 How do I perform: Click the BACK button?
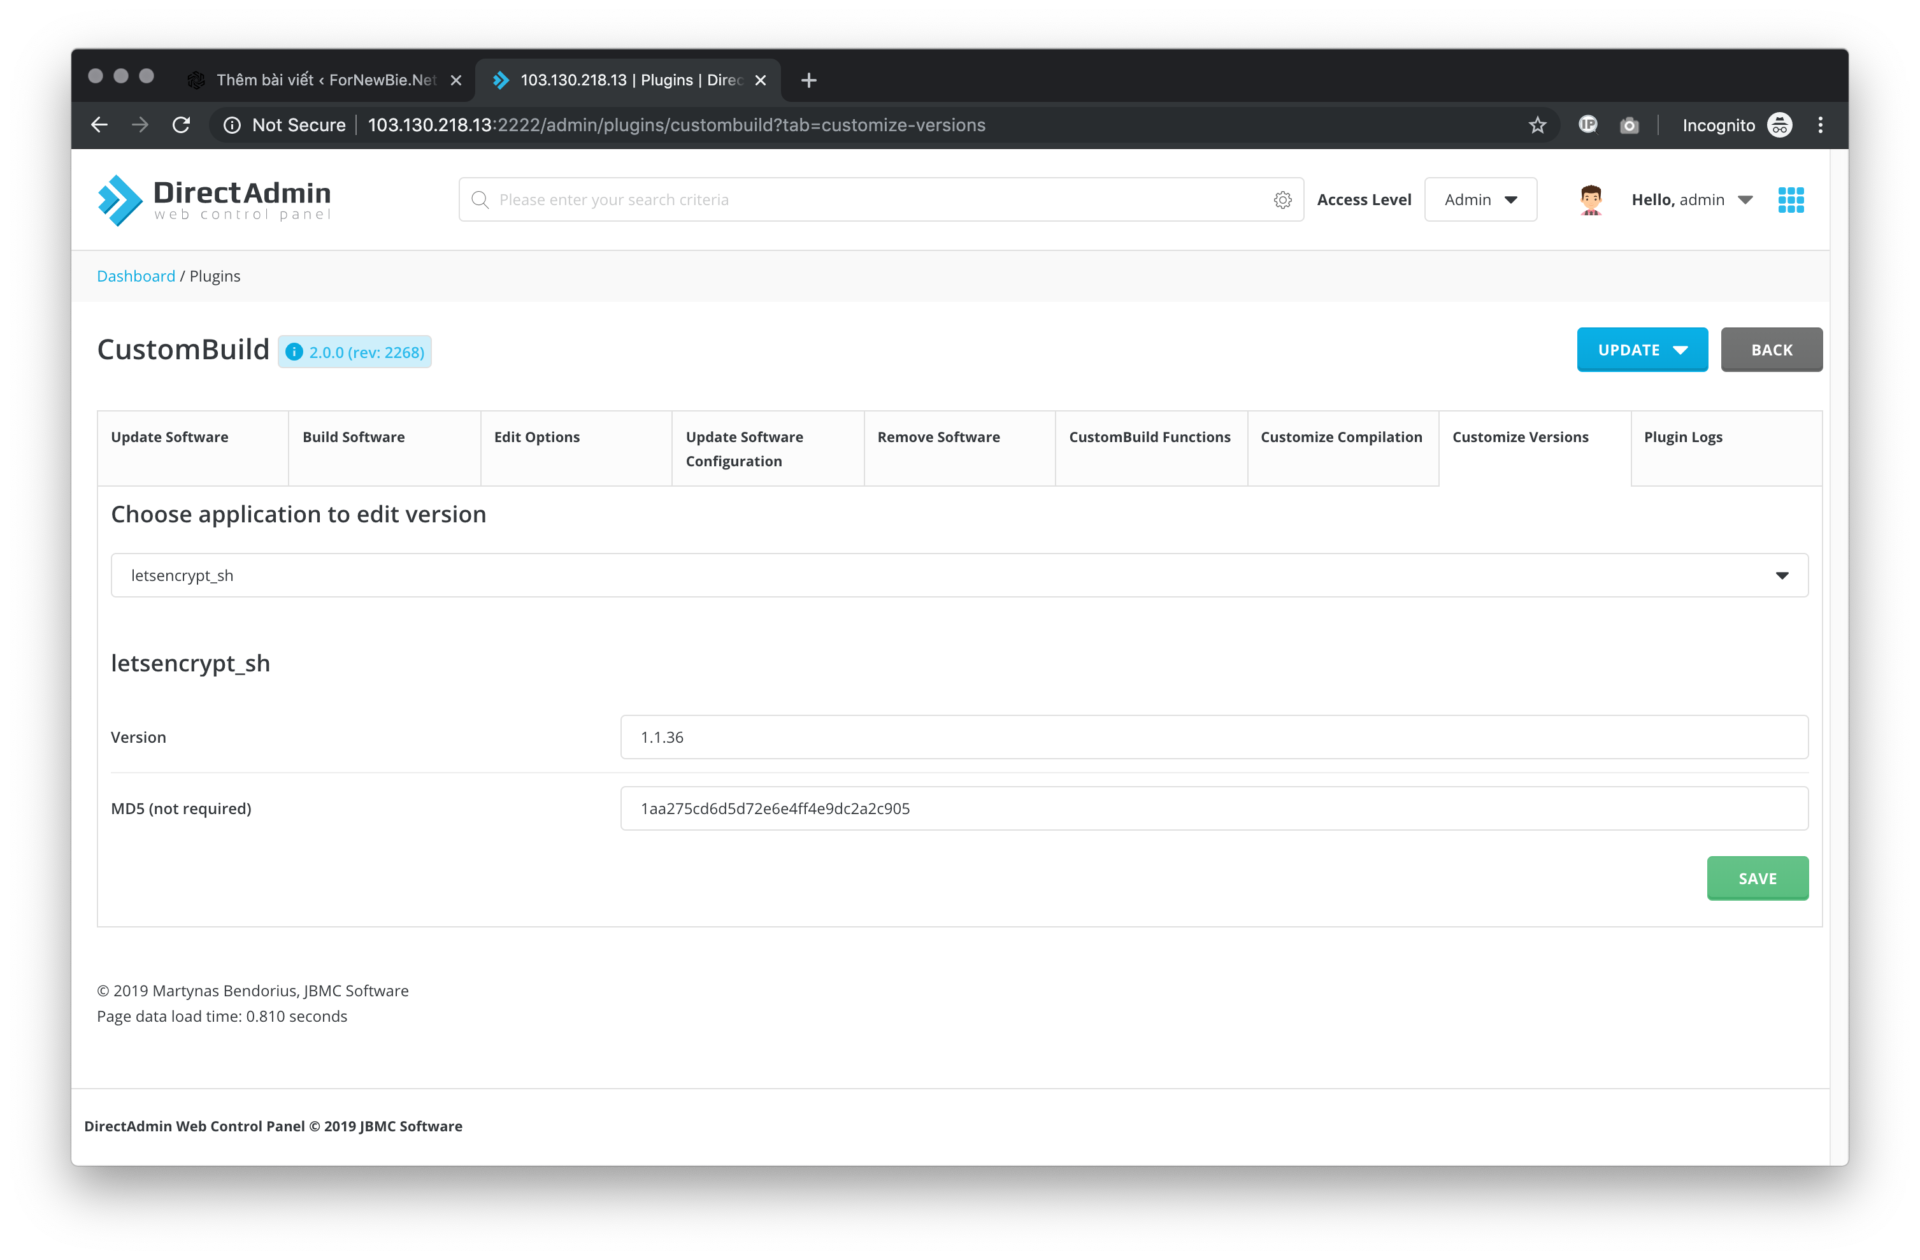[x=1771, y=350]
